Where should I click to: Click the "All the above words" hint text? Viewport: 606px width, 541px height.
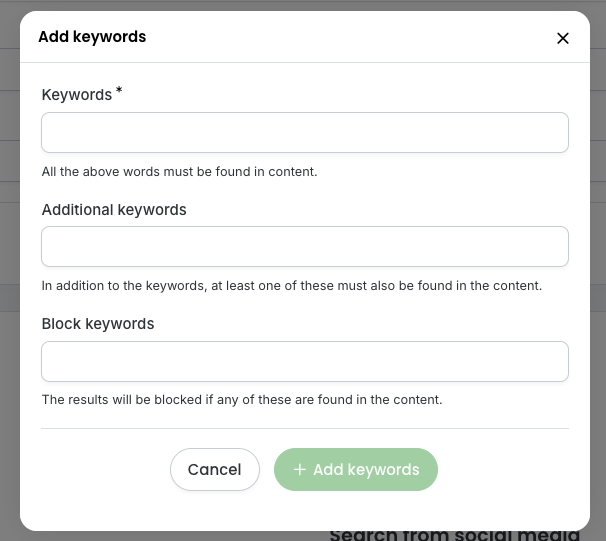[x=179, y=172]
